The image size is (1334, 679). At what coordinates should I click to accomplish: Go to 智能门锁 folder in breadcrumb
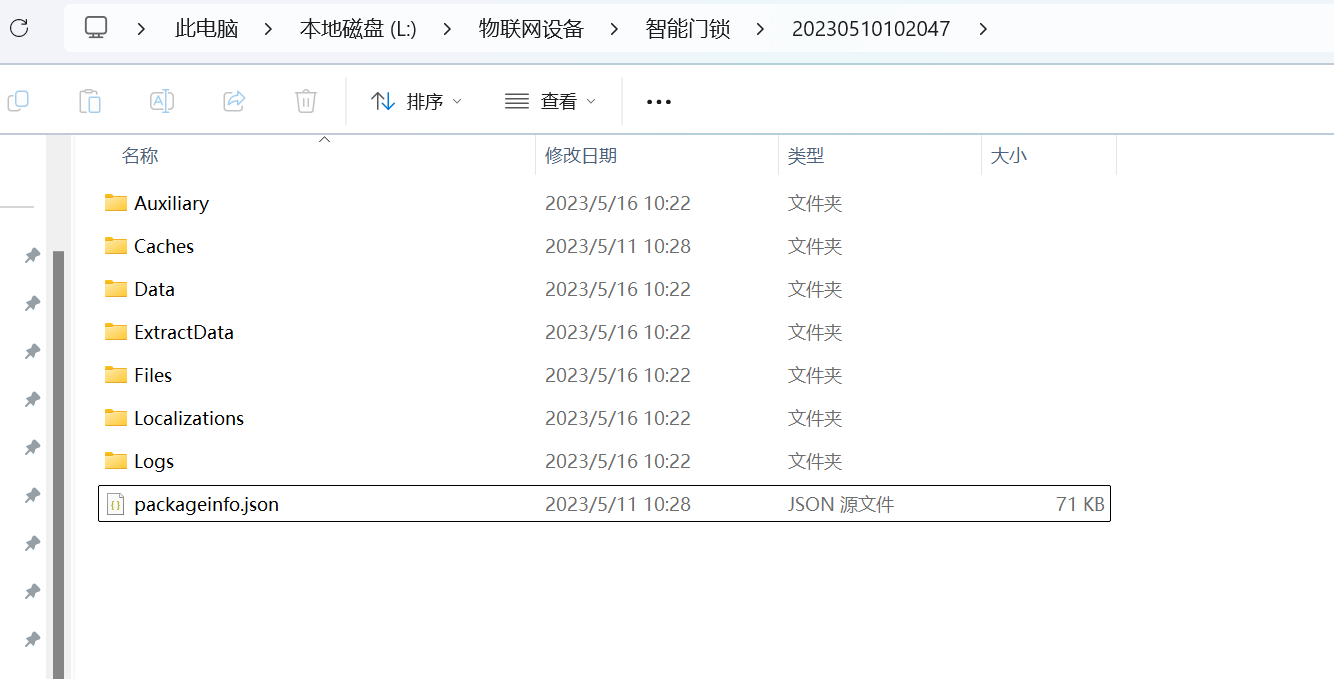(688, 29)
